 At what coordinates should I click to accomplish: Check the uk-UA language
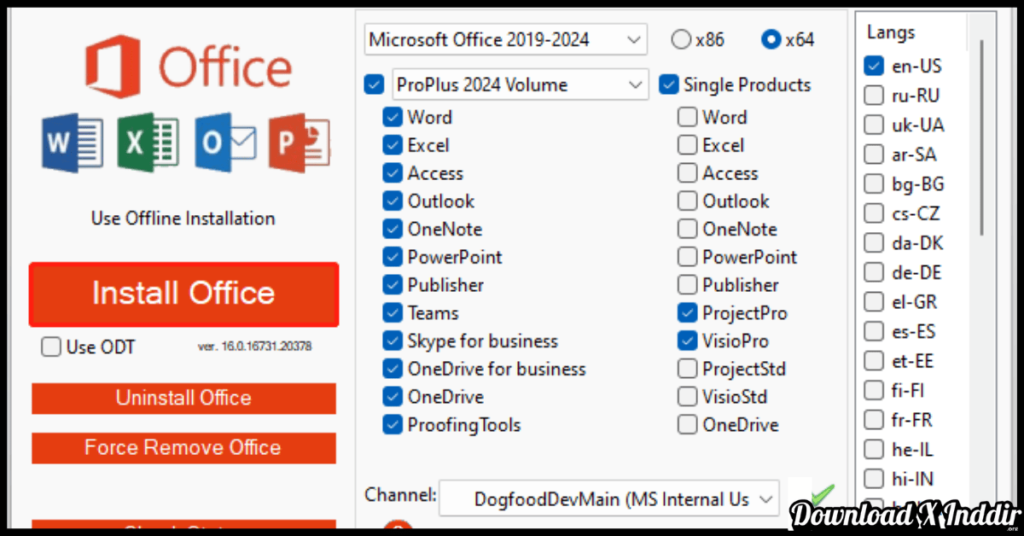pos(874,125)
